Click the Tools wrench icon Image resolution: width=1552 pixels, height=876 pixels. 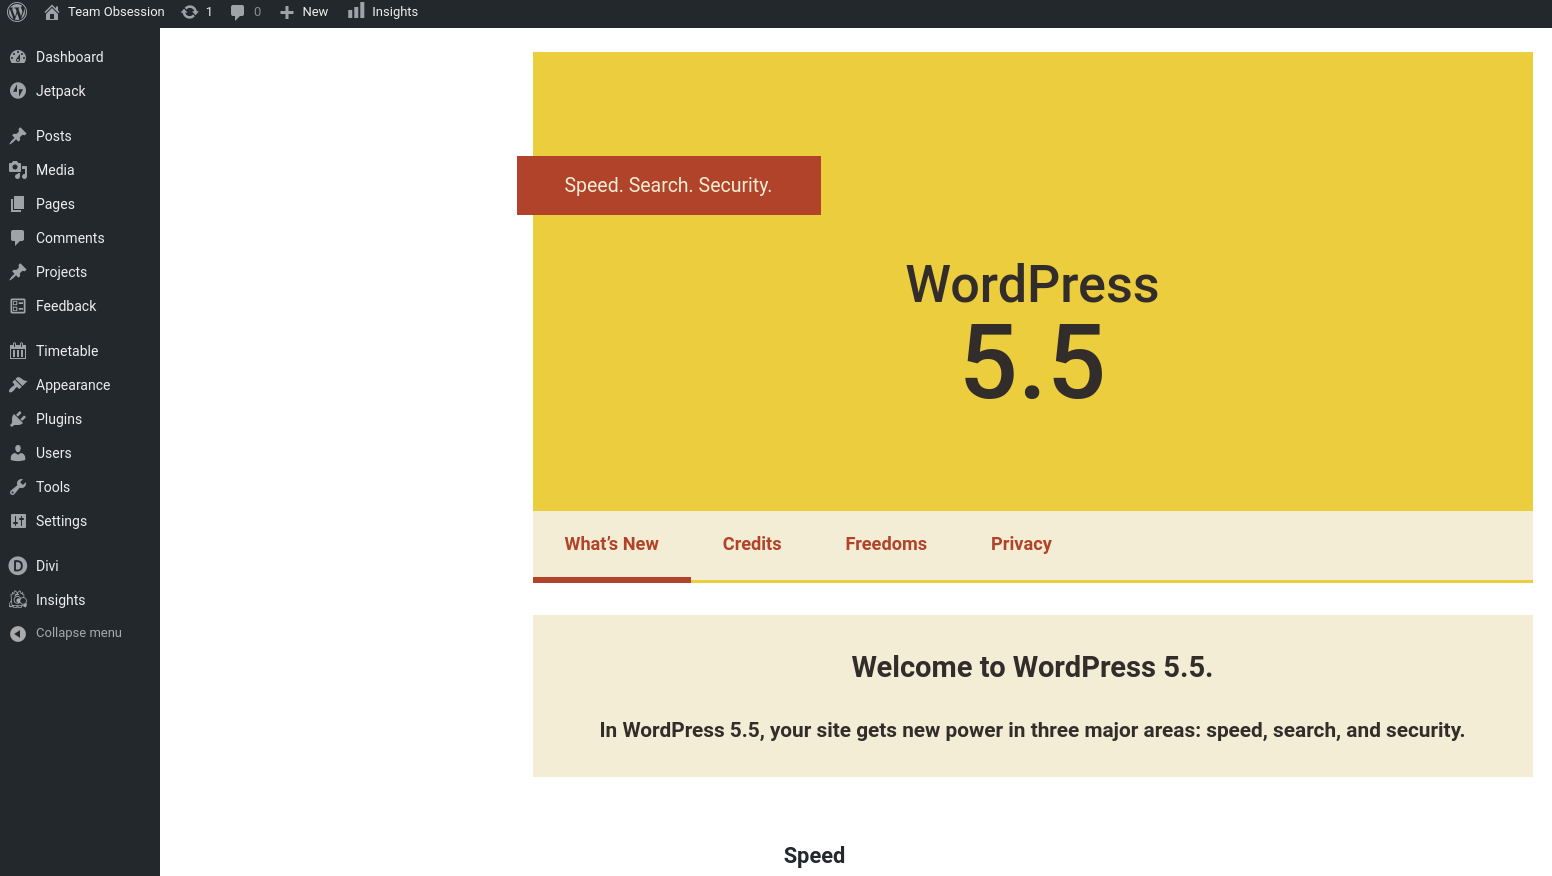(x=18, y=487)
